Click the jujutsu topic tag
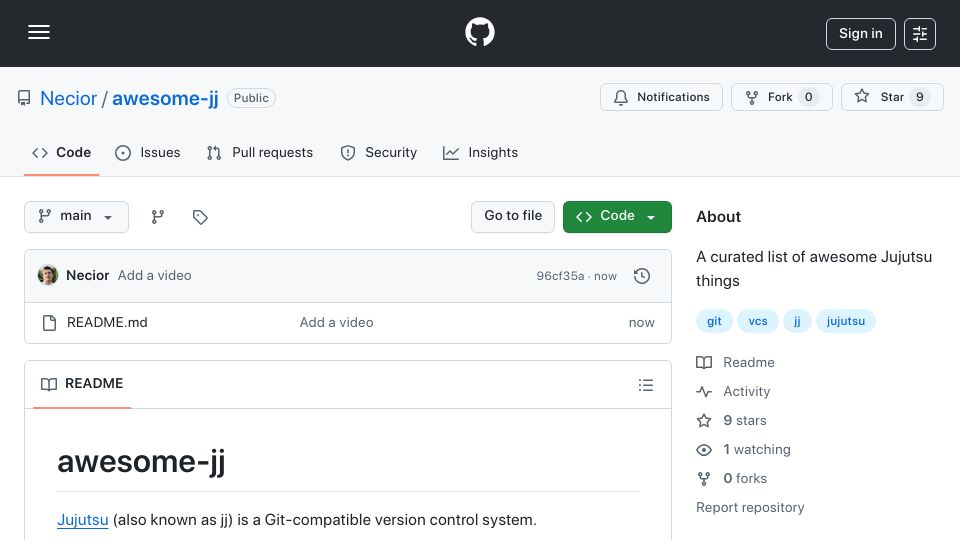The width and height of the screenshot is (960, 540). [846, 321]
